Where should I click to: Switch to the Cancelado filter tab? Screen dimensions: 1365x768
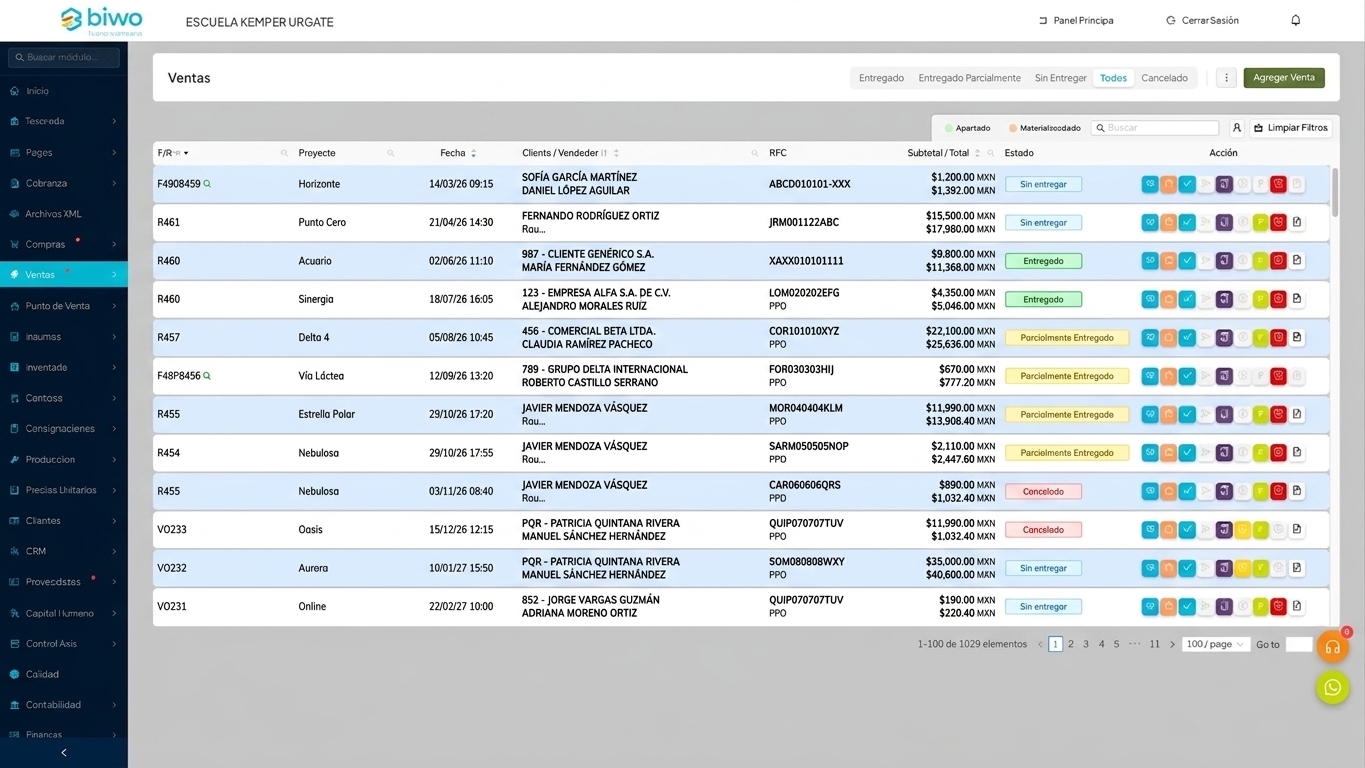1165,78
